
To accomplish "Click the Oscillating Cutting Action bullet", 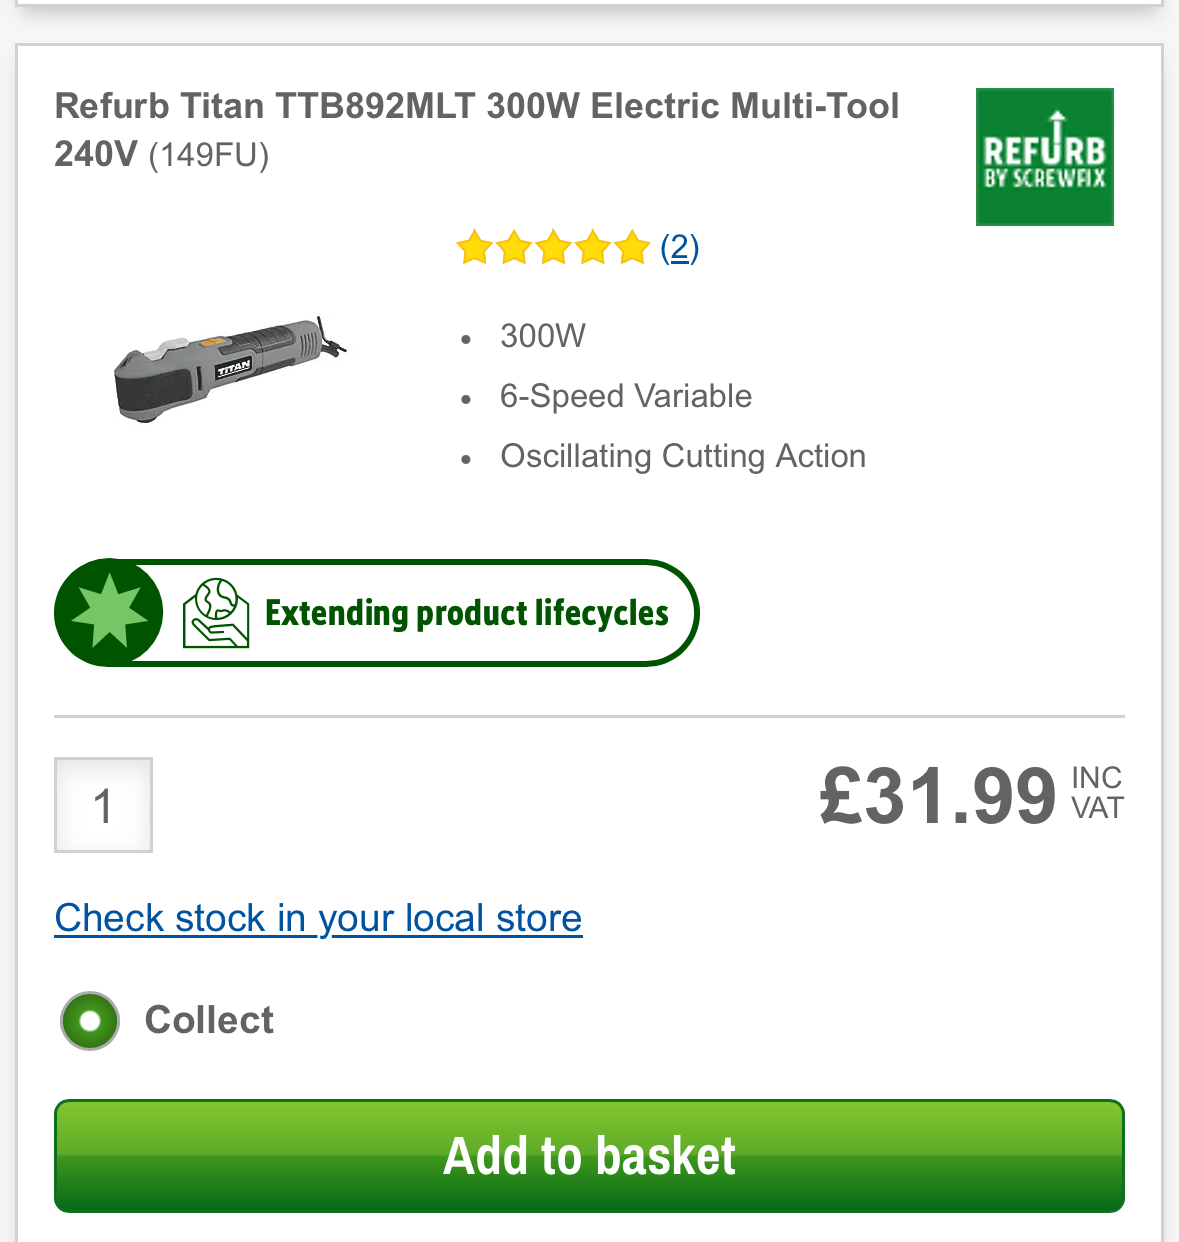I will pos(683,456).
